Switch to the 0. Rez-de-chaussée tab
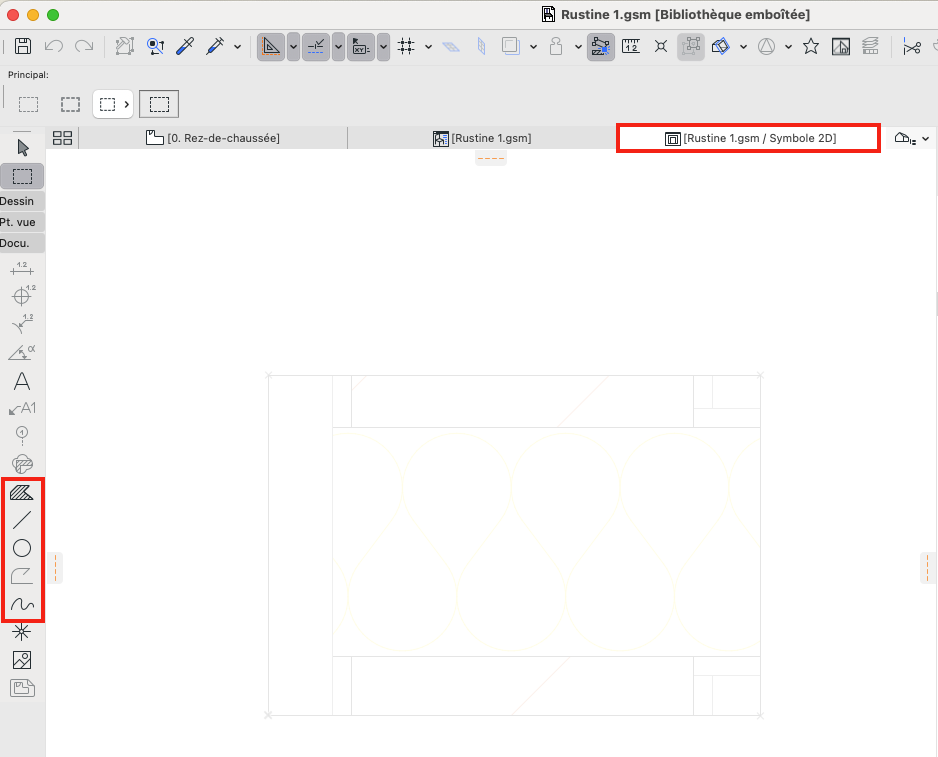938x757 pixels. tap(213, 138)
